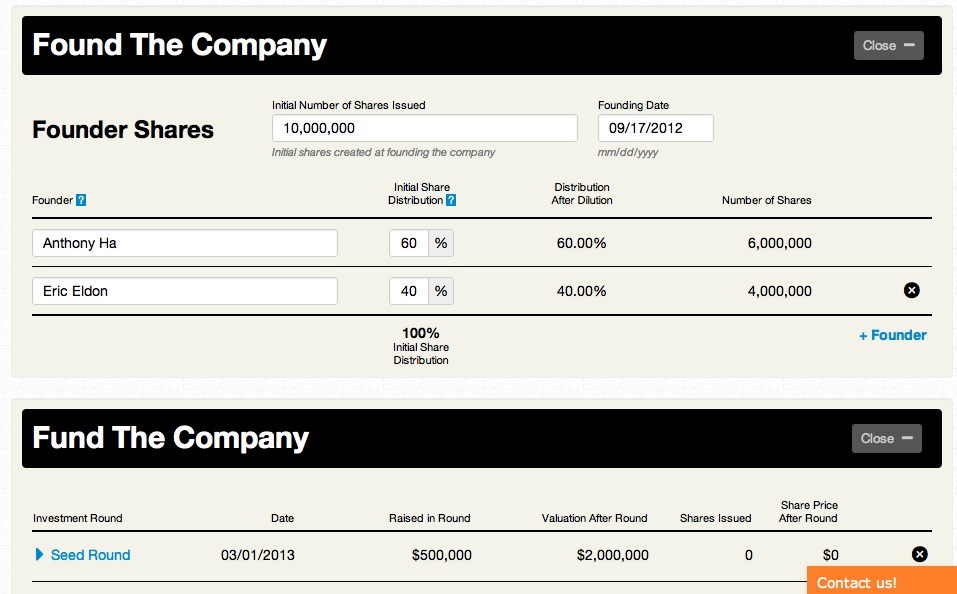Edit Eric Eldon's 40 percent share field
957x594 pixels.
point(409,291)
